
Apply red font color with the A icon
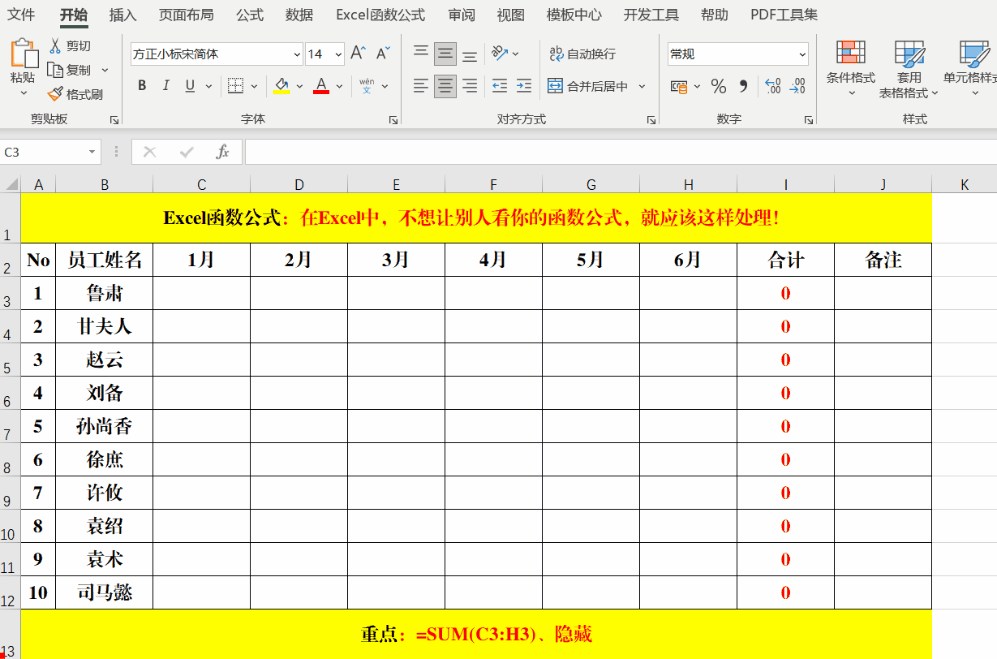point(321,86)
